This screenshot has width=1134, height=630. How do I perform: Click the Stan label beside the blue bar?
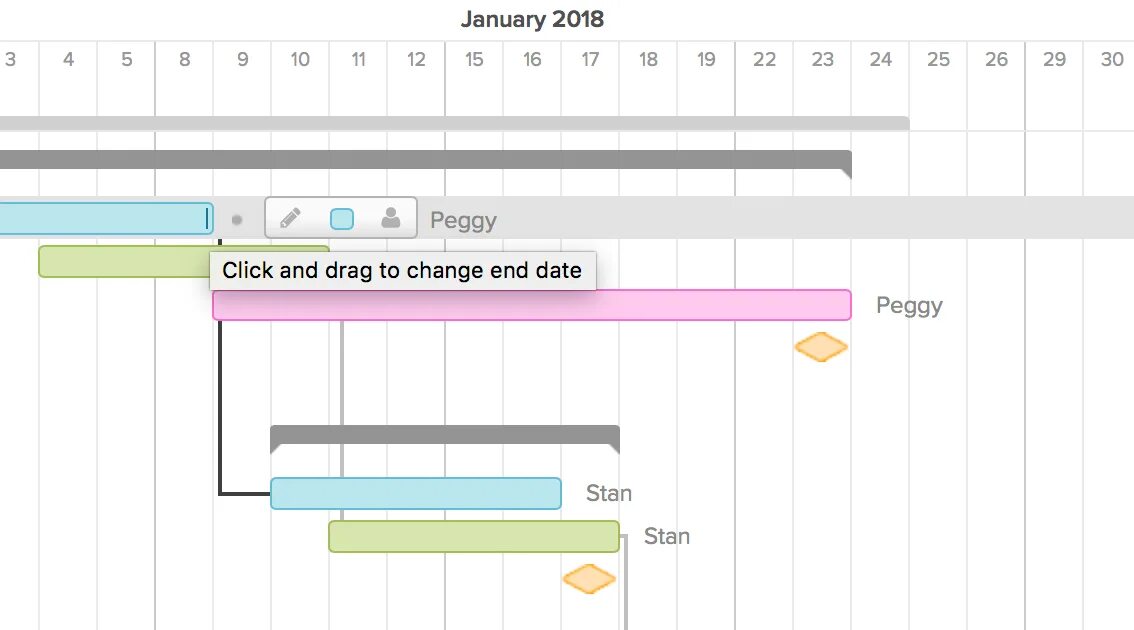609,493
